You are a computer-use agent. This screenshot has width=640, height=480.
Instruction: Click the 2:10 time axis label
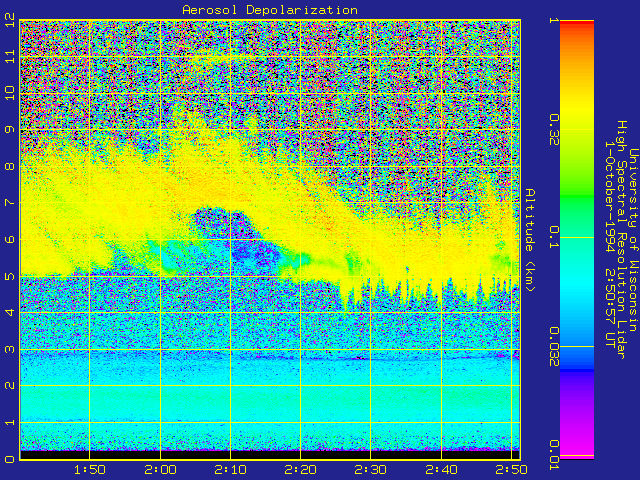tap(230, 470)
